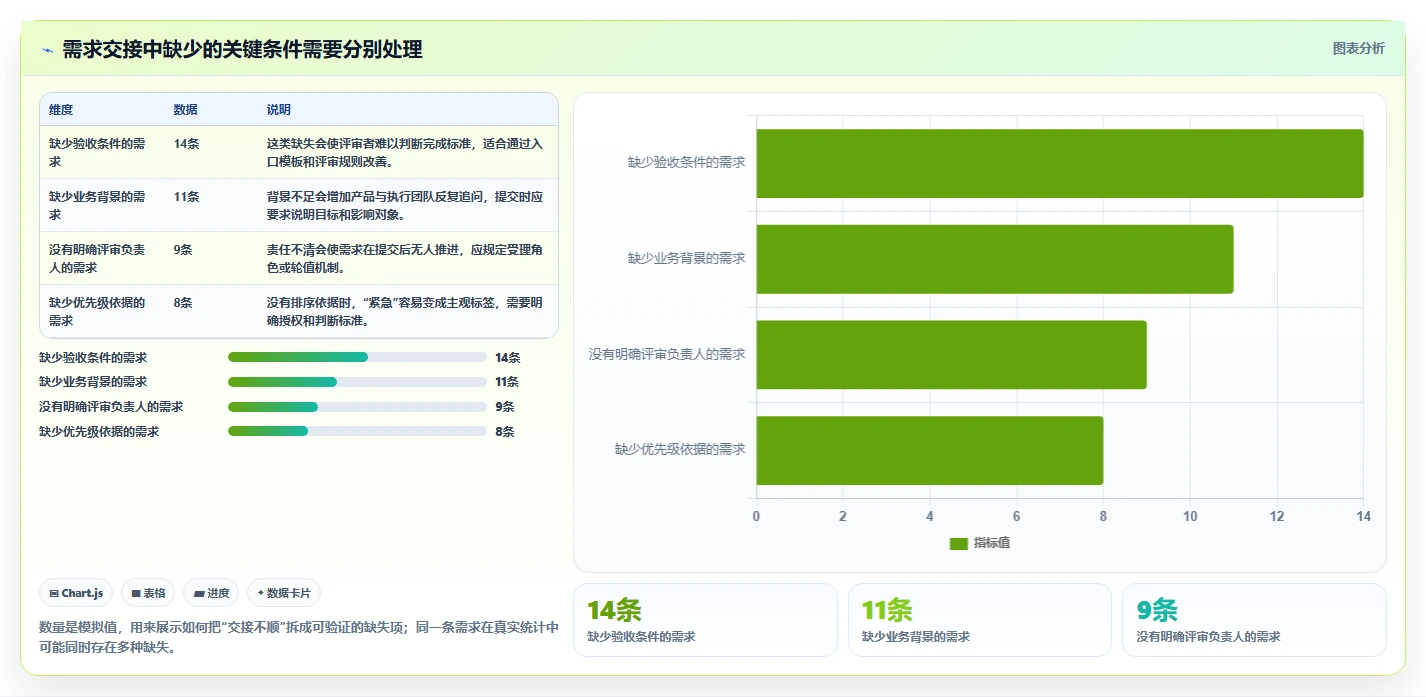
Task: Click the page title 需求交接中缺少的关键条件需要分别处理
Action: (242, 50)
